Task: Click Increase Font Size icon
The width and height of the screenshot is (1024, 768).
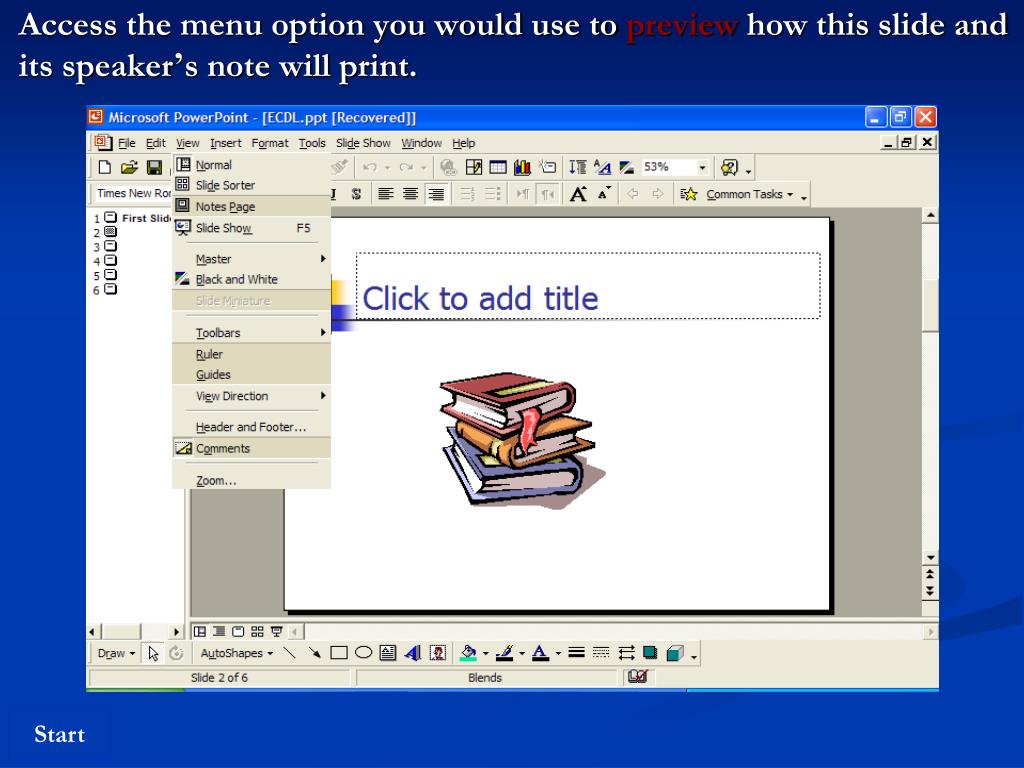Action: (x=578, y=194)
